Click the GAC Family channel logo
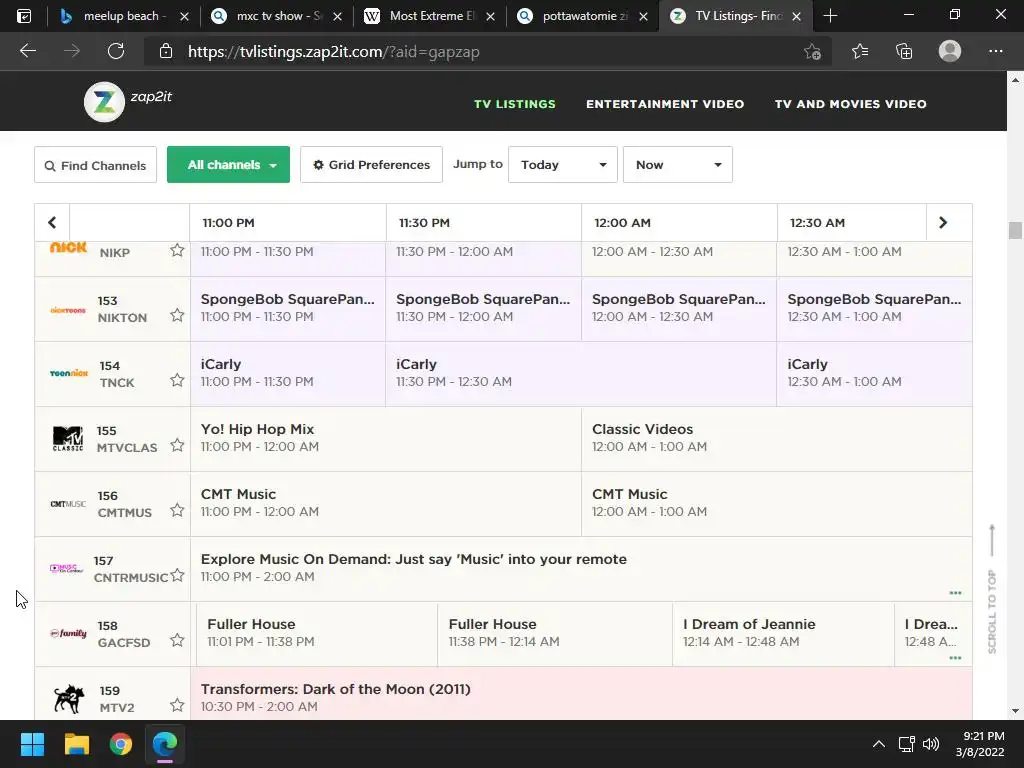 (x=69, y=633)
